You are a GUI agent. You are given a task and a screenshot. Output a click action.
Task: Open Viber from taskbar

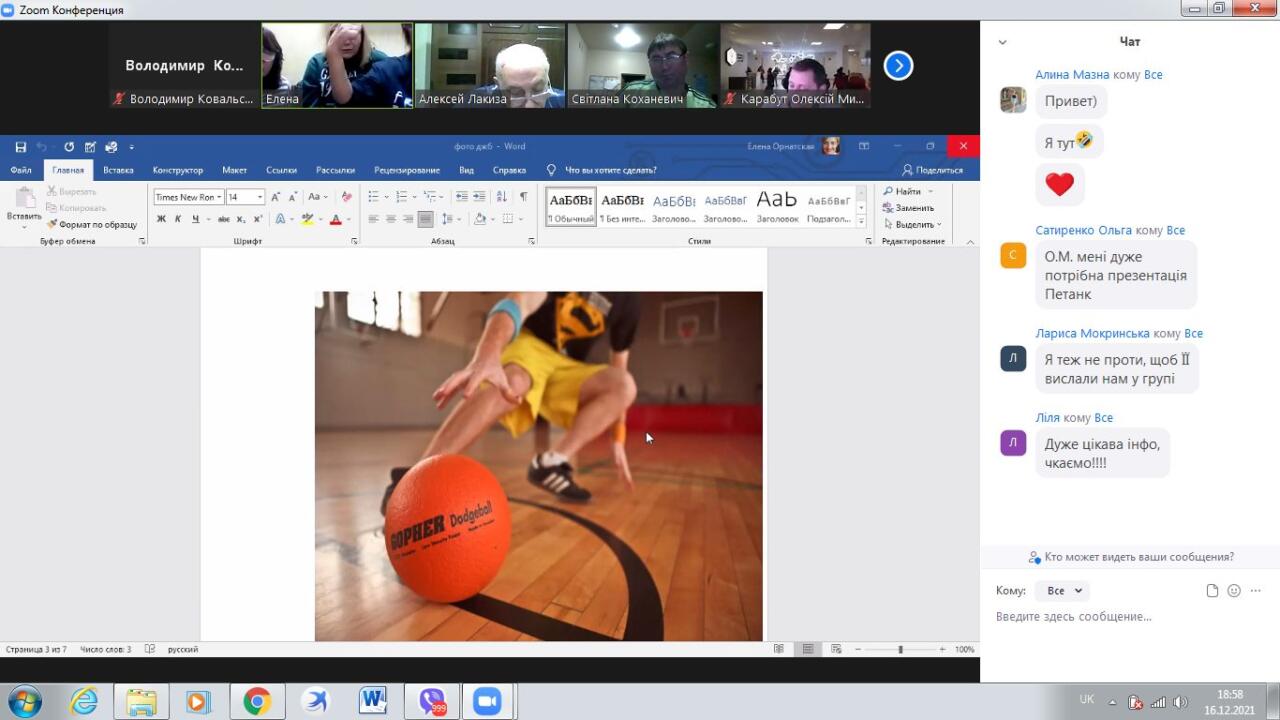[431, 702]
